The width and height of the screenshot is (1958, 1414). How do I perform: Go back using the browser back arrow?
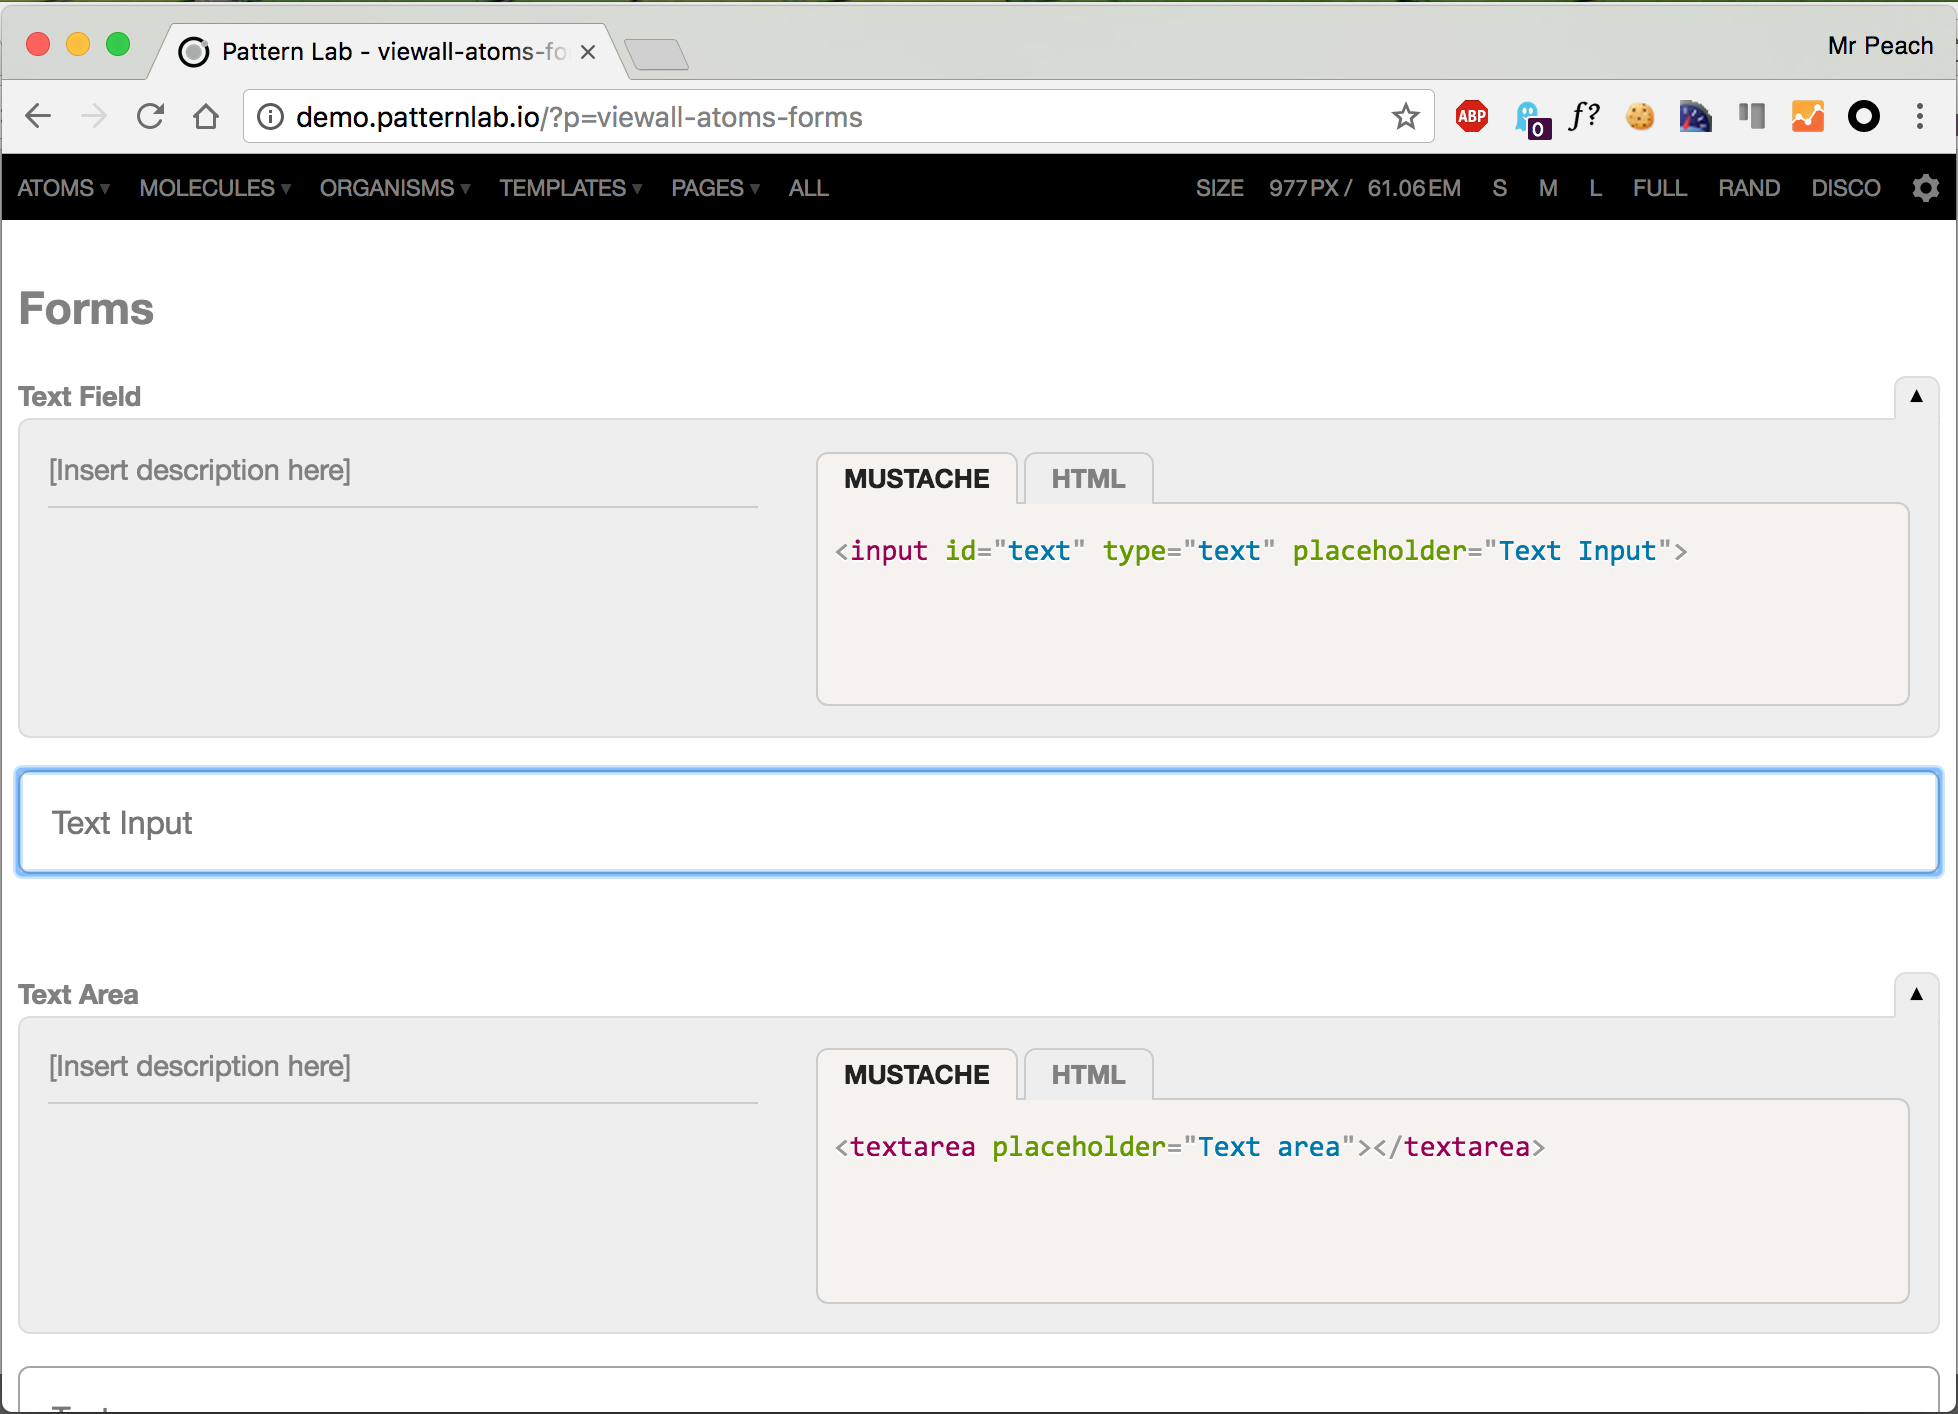click(x=38, y=117)
